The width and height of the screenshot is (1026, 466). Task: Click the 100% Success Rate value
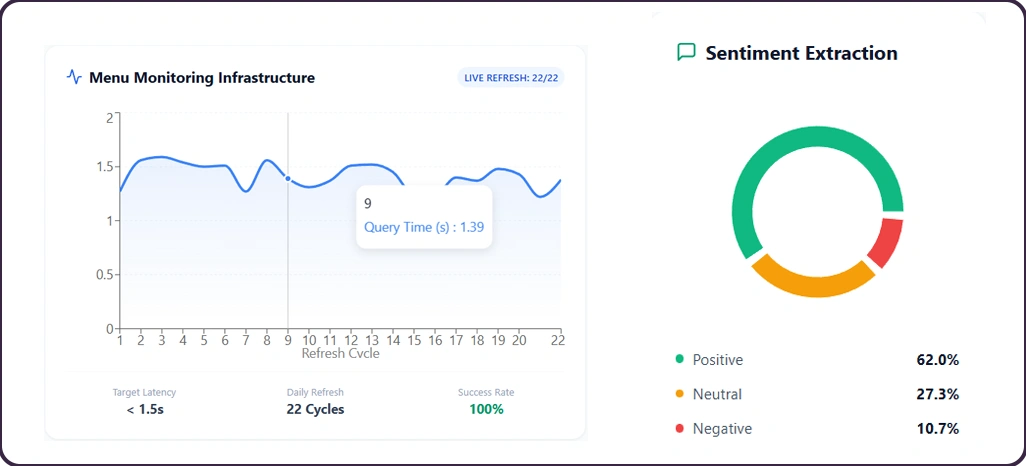click(x=486, y=409)
